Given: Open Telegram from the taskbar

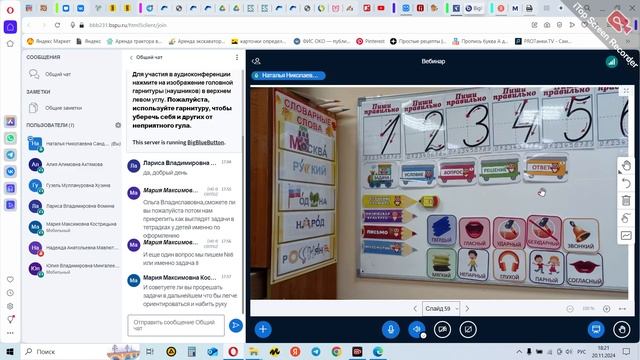Looking at the screenshot, I should click(316, 351).
